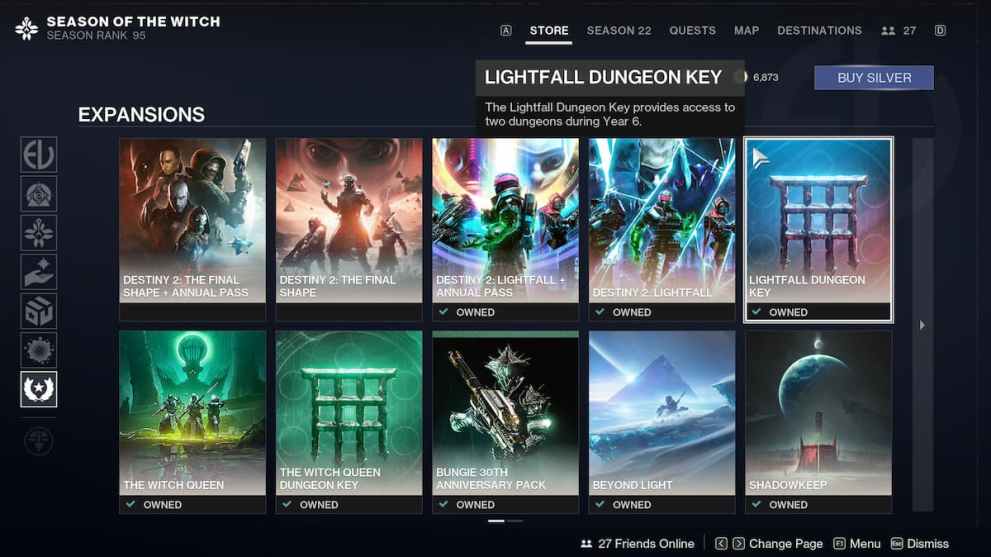Click the highlighted laurel star Expansions icon

pyautogui.click(x=39, y=389)
